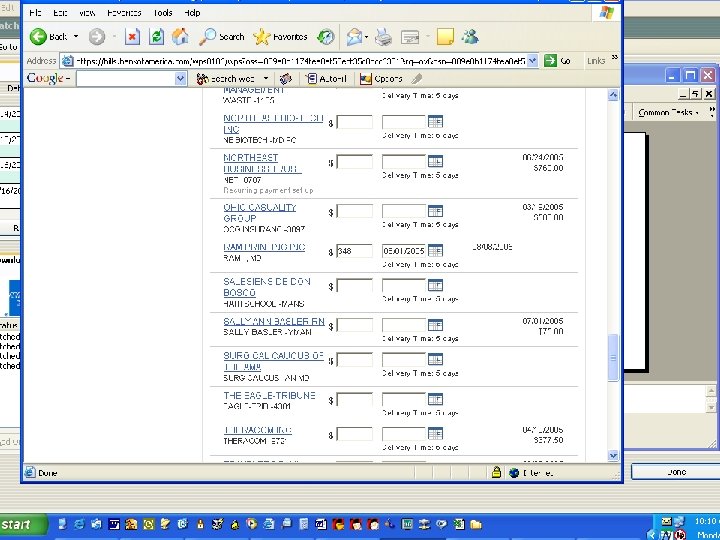Open the Favorites star button
The width and height of the screenshot is (720, 540).
click(280, 37)
